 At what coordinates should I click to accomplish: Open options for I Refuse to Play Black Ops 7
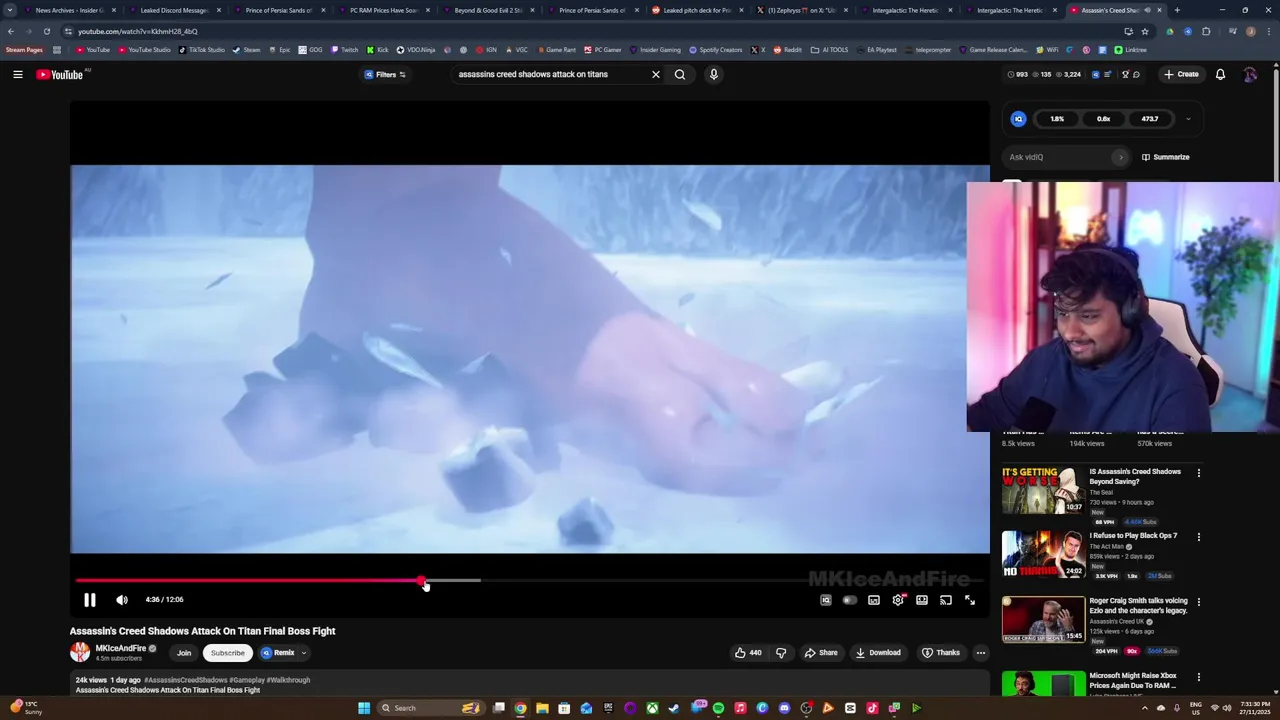pos(1199,537)
